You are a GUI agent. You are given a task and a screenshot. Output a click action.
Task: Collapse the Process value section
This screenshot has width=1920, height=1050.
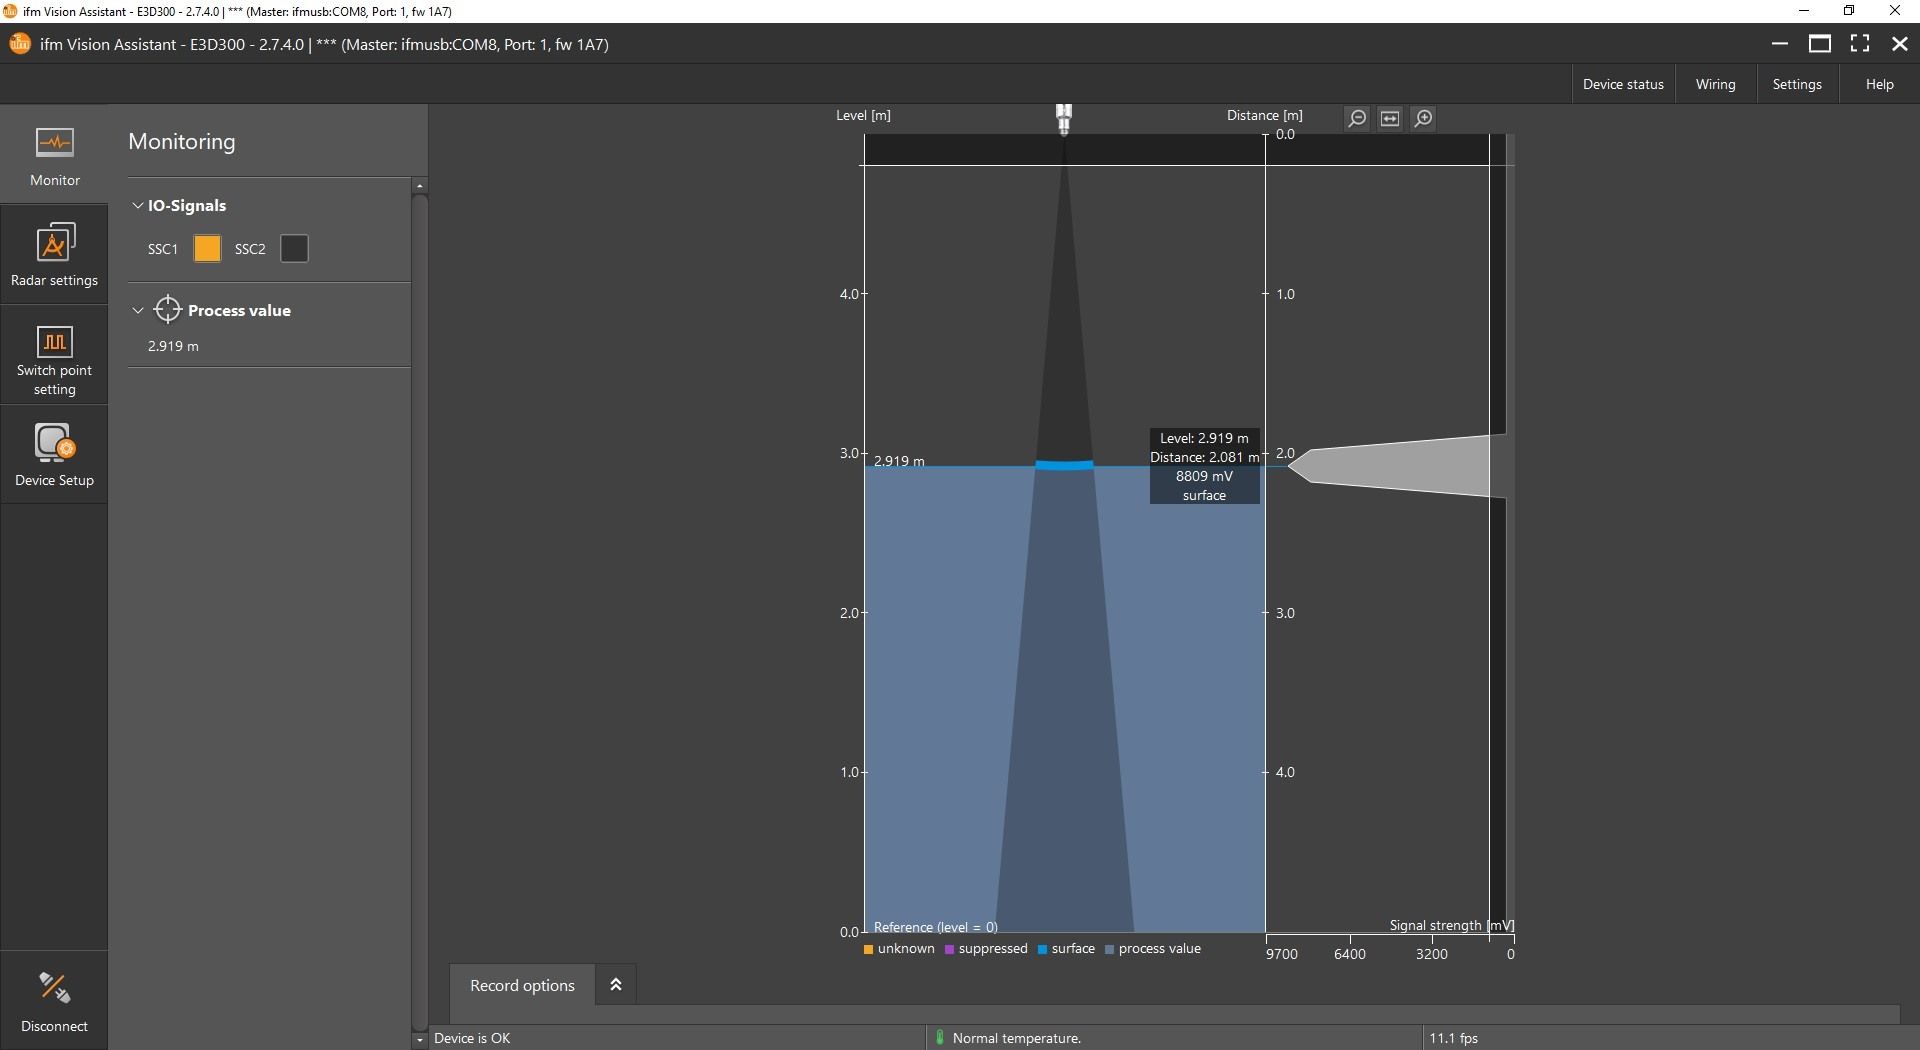pyautogui.click(x=138, y=311)
